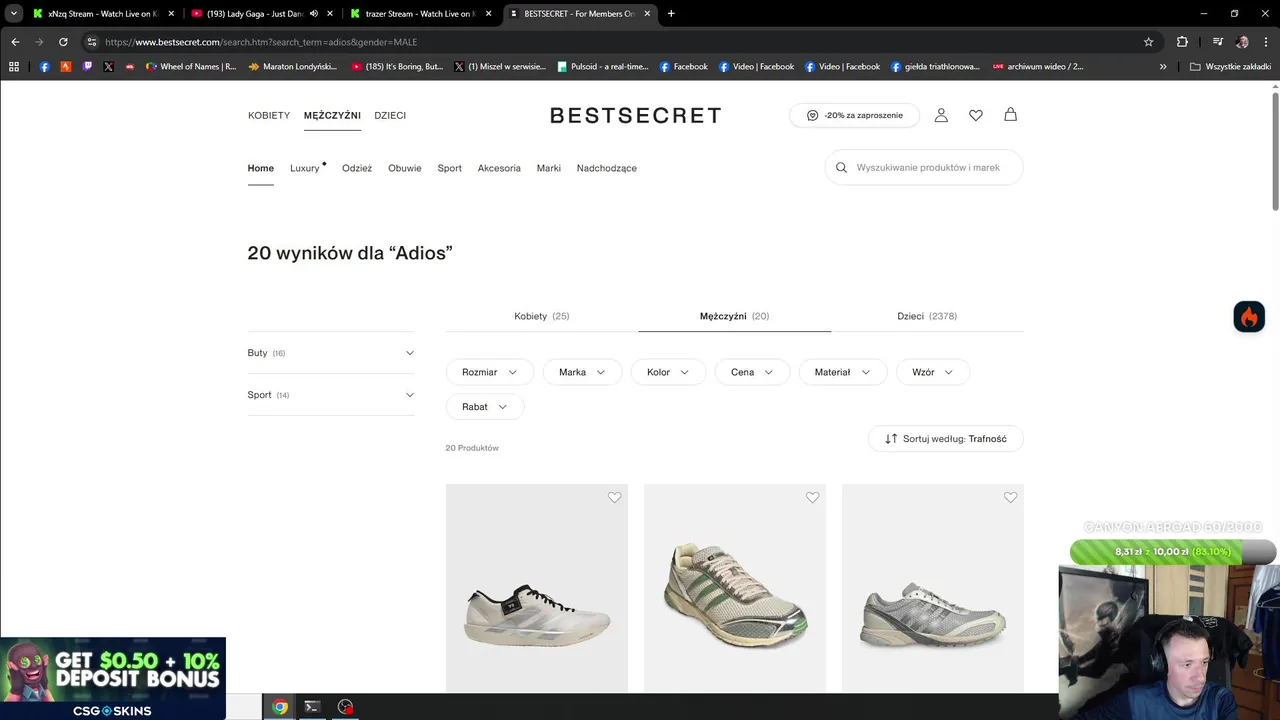This screenshot has width=1280, height=720.
Task: Open the Rozmiar filter dropdown
Action: point(489,372)
